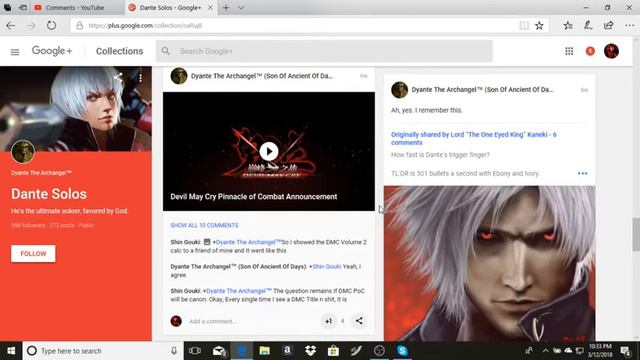Click the Google+ logo
This screenshot has height=360, width=640.
coord(52,51)
